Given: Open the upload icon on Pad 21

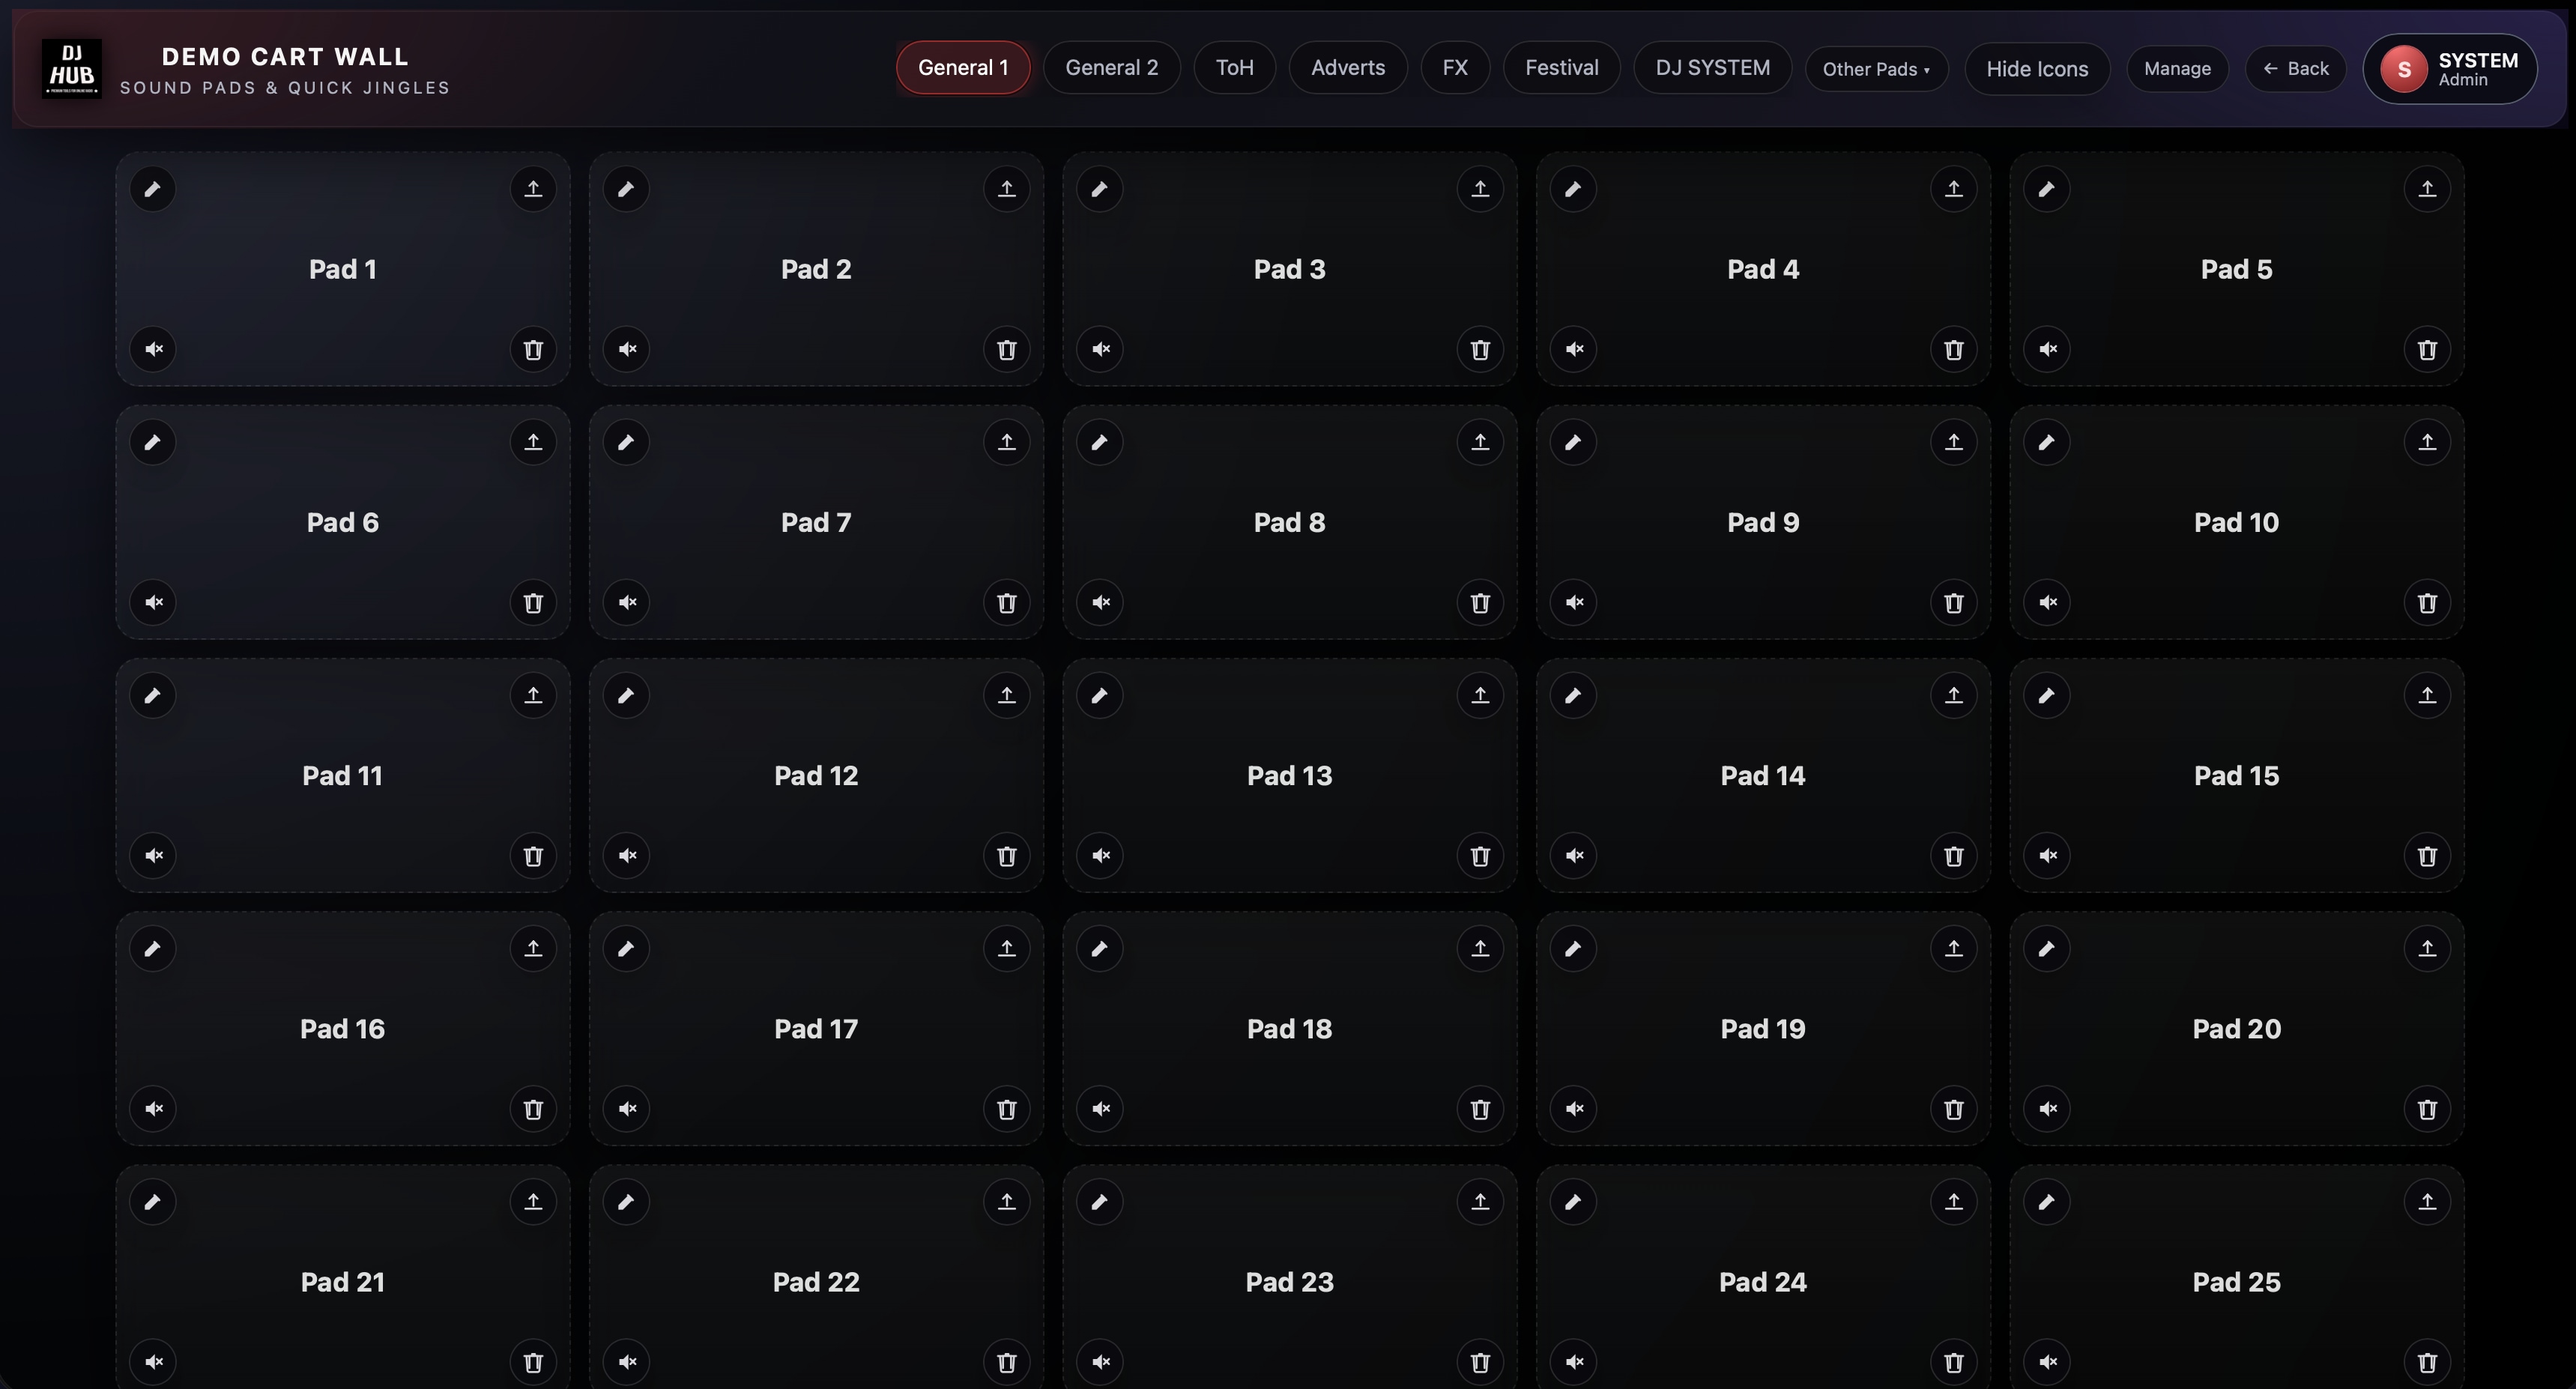Looking at the screenshot, I should pyautogui.click(x=533, y=1202).
